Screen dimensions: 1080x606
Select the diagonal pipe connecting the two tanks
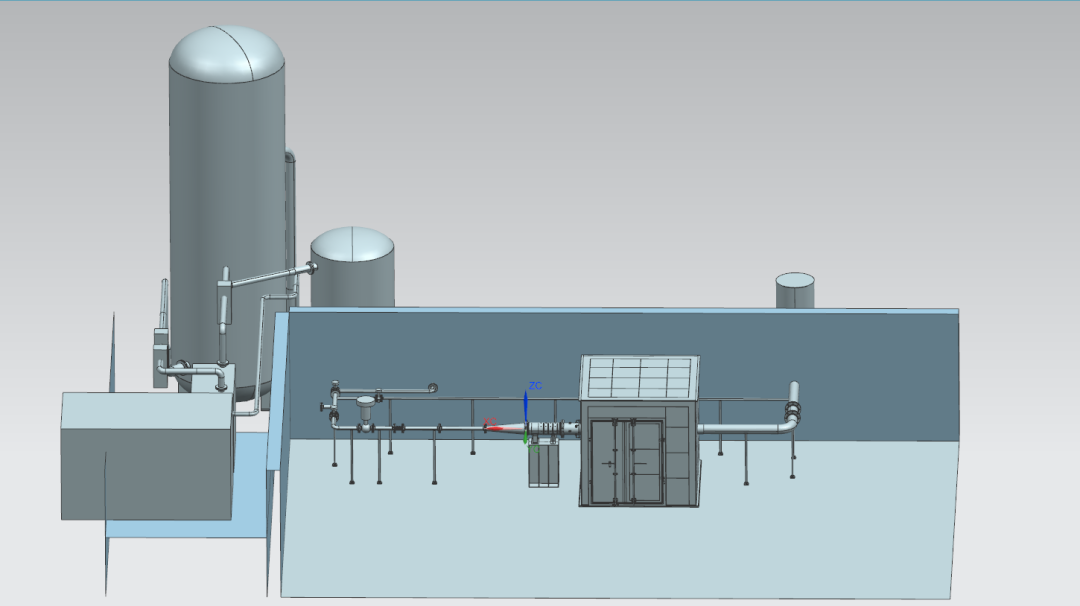(270, 276)
